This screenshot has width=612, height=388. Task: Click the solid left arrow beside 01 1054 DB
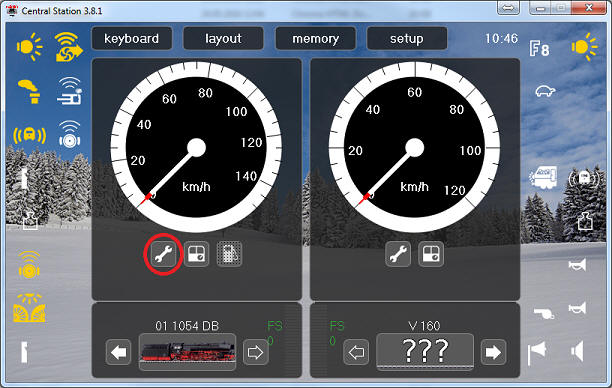click(x=118, y=352)
